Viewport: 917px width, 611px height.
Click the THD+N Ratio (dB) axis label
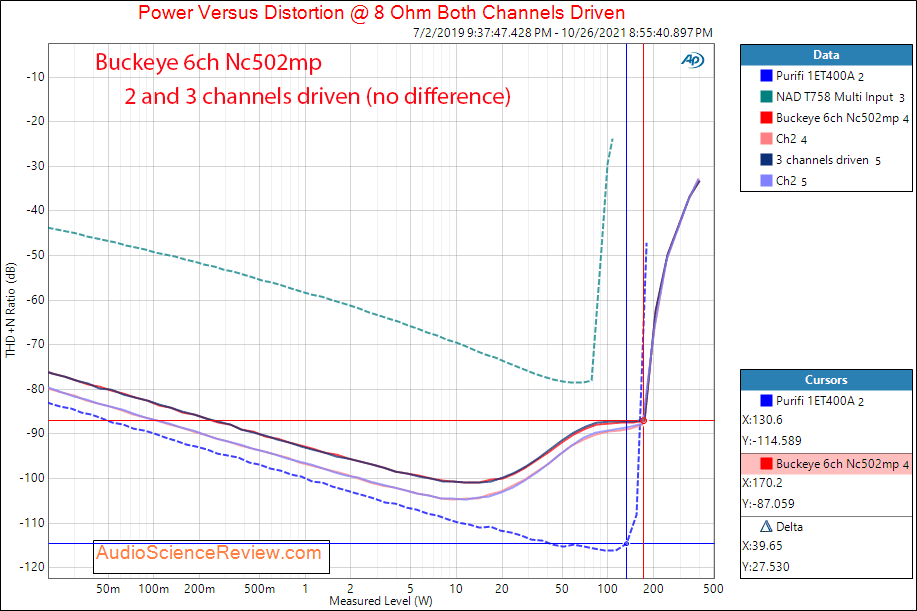(11, 310)
